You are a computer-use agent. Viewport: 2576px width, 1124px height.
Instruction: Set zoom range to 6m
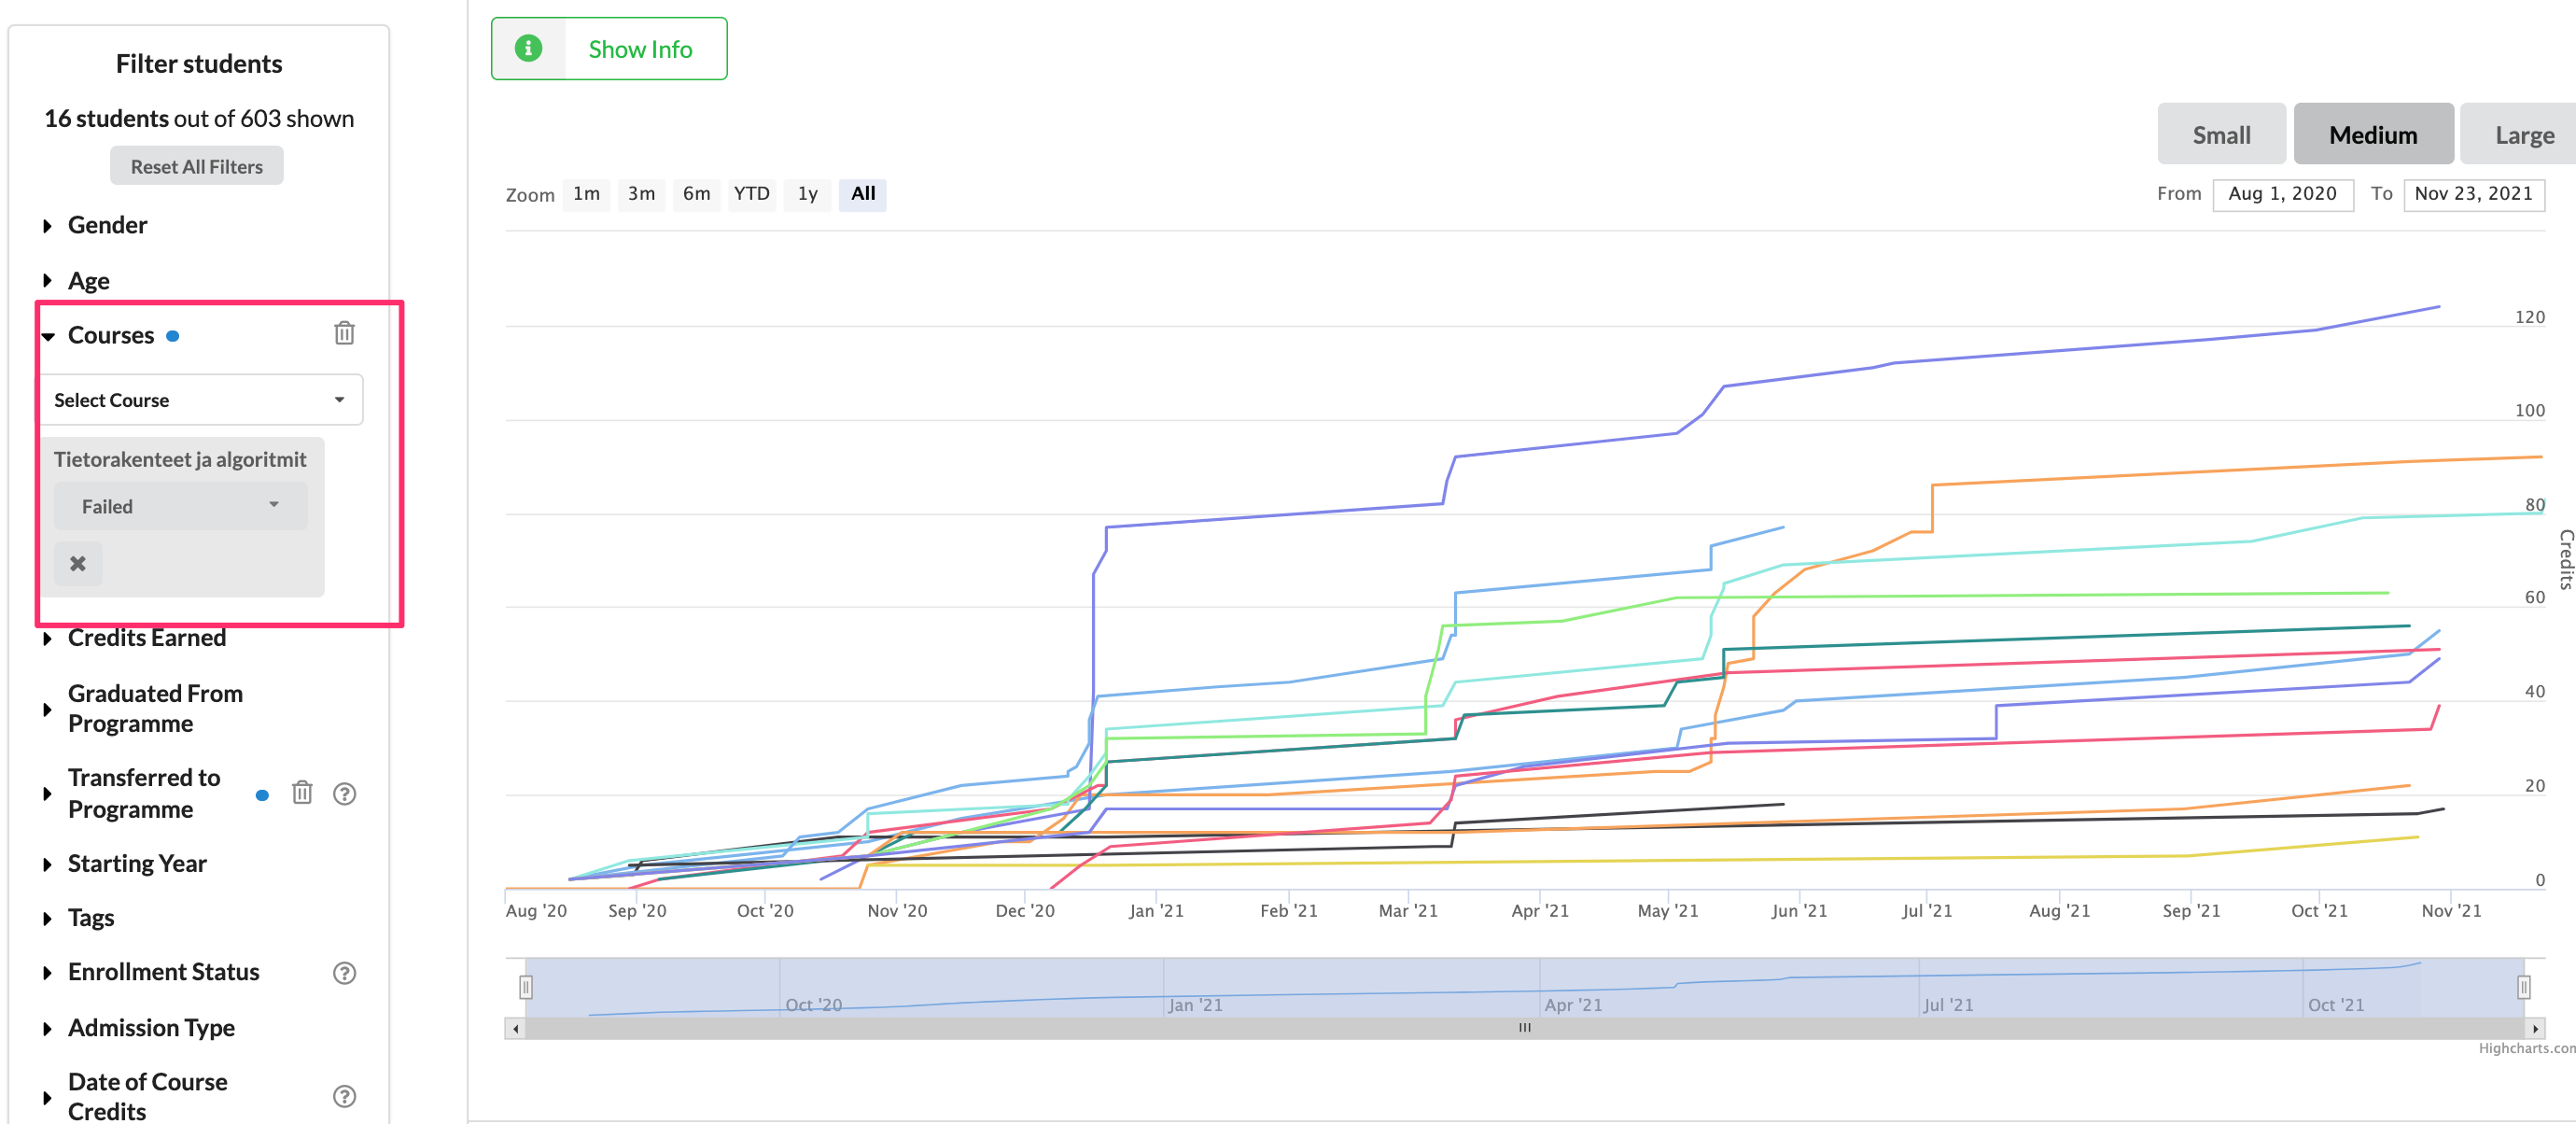(x=696, y=194)
